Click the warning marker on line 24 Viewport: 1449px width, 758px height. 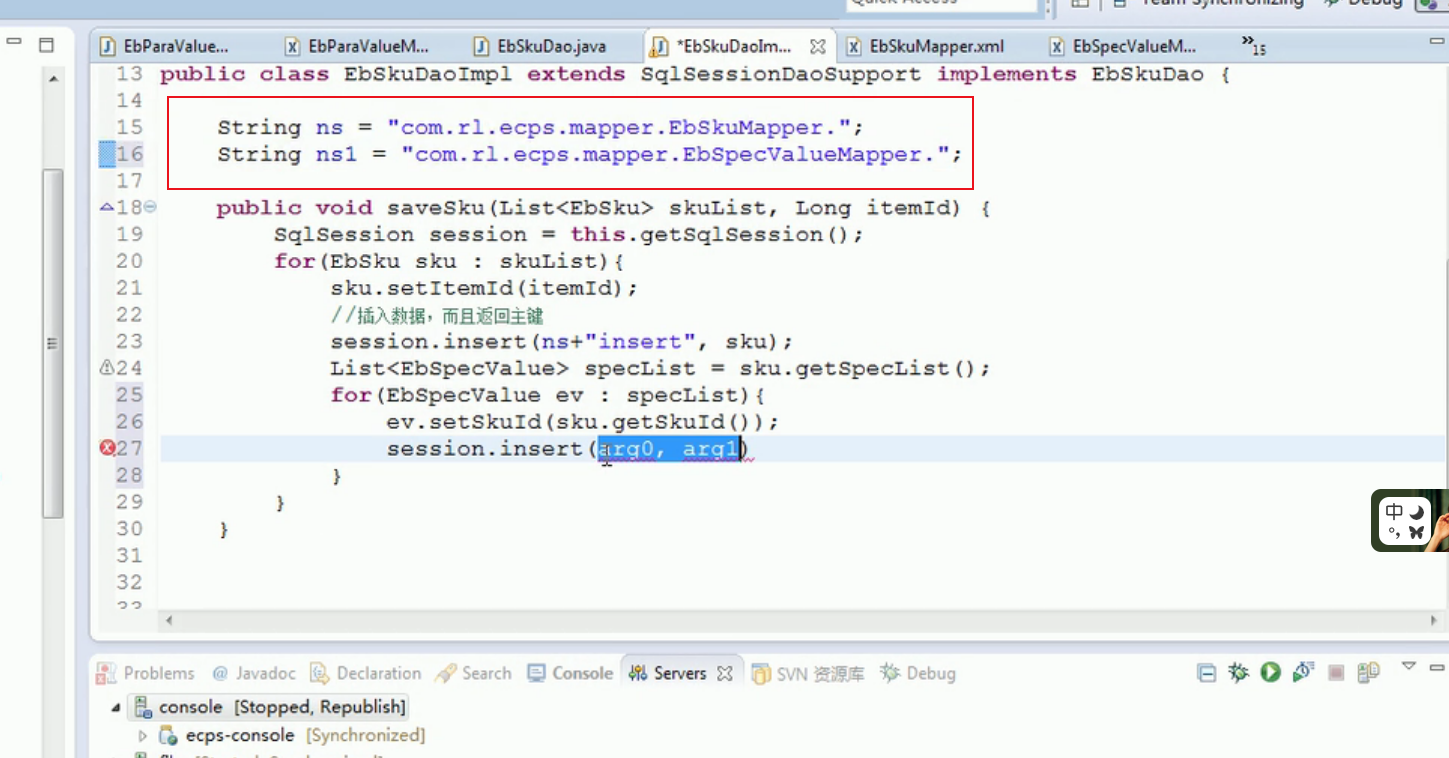coord(107,368)
